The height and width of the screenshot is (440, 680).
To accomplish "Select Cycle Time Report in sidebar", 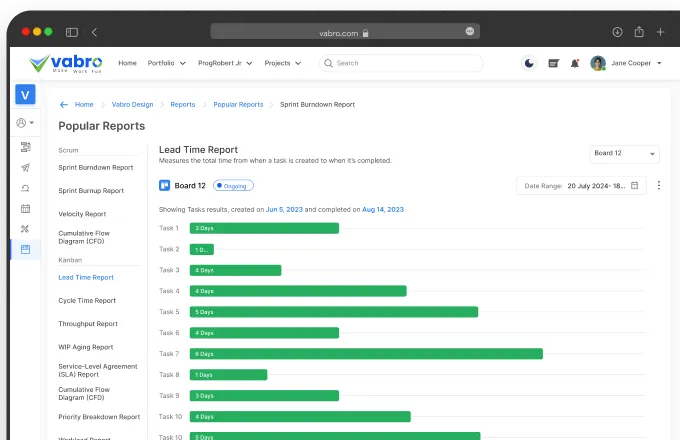I will 87,300.
